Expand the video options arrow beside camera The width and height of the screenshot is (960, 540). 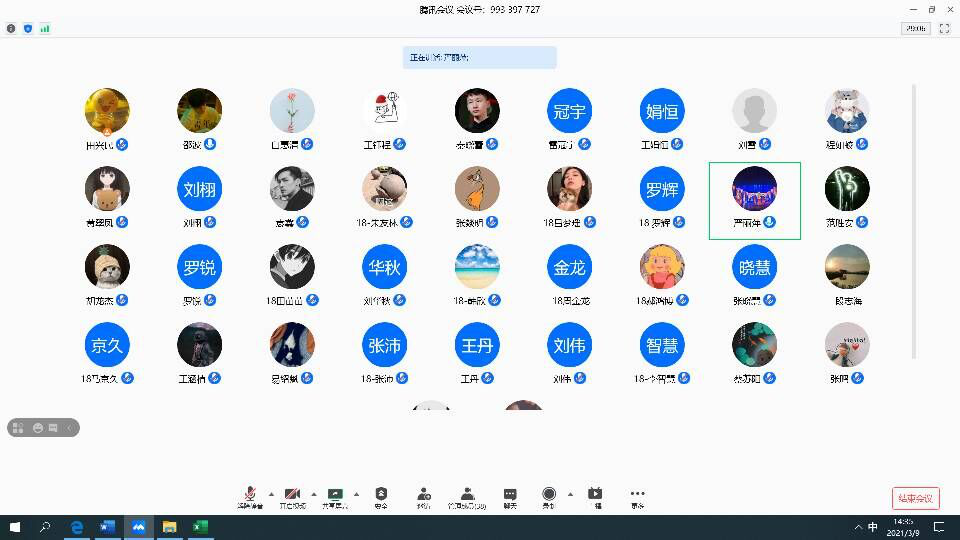[313, 494]
